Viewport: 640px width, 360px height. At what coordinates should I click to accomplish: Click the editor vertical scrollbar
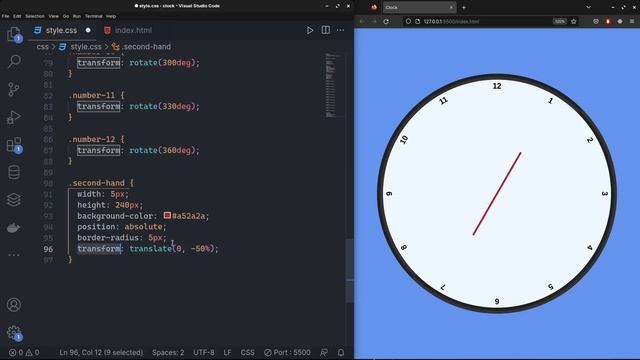(x=349, y=271)
